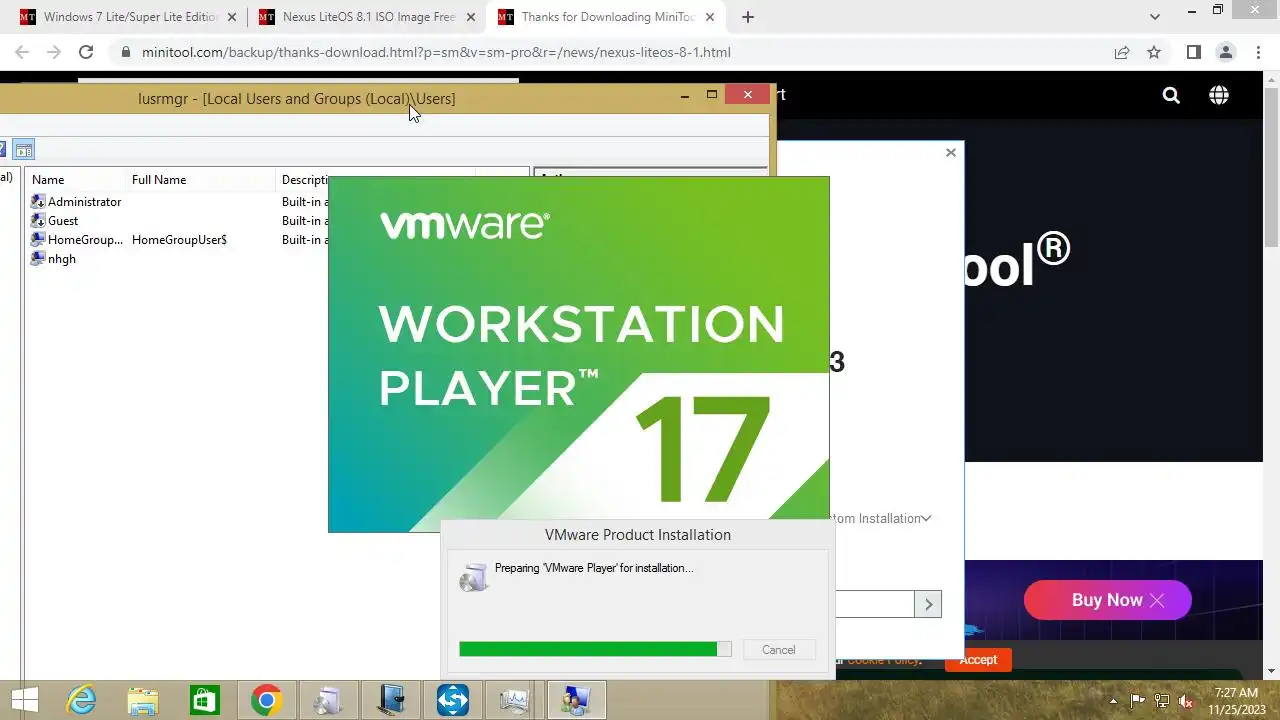The image size is (1280, 720).
Task: Close the MiniTool installer popup
Action: coord(951,152)
